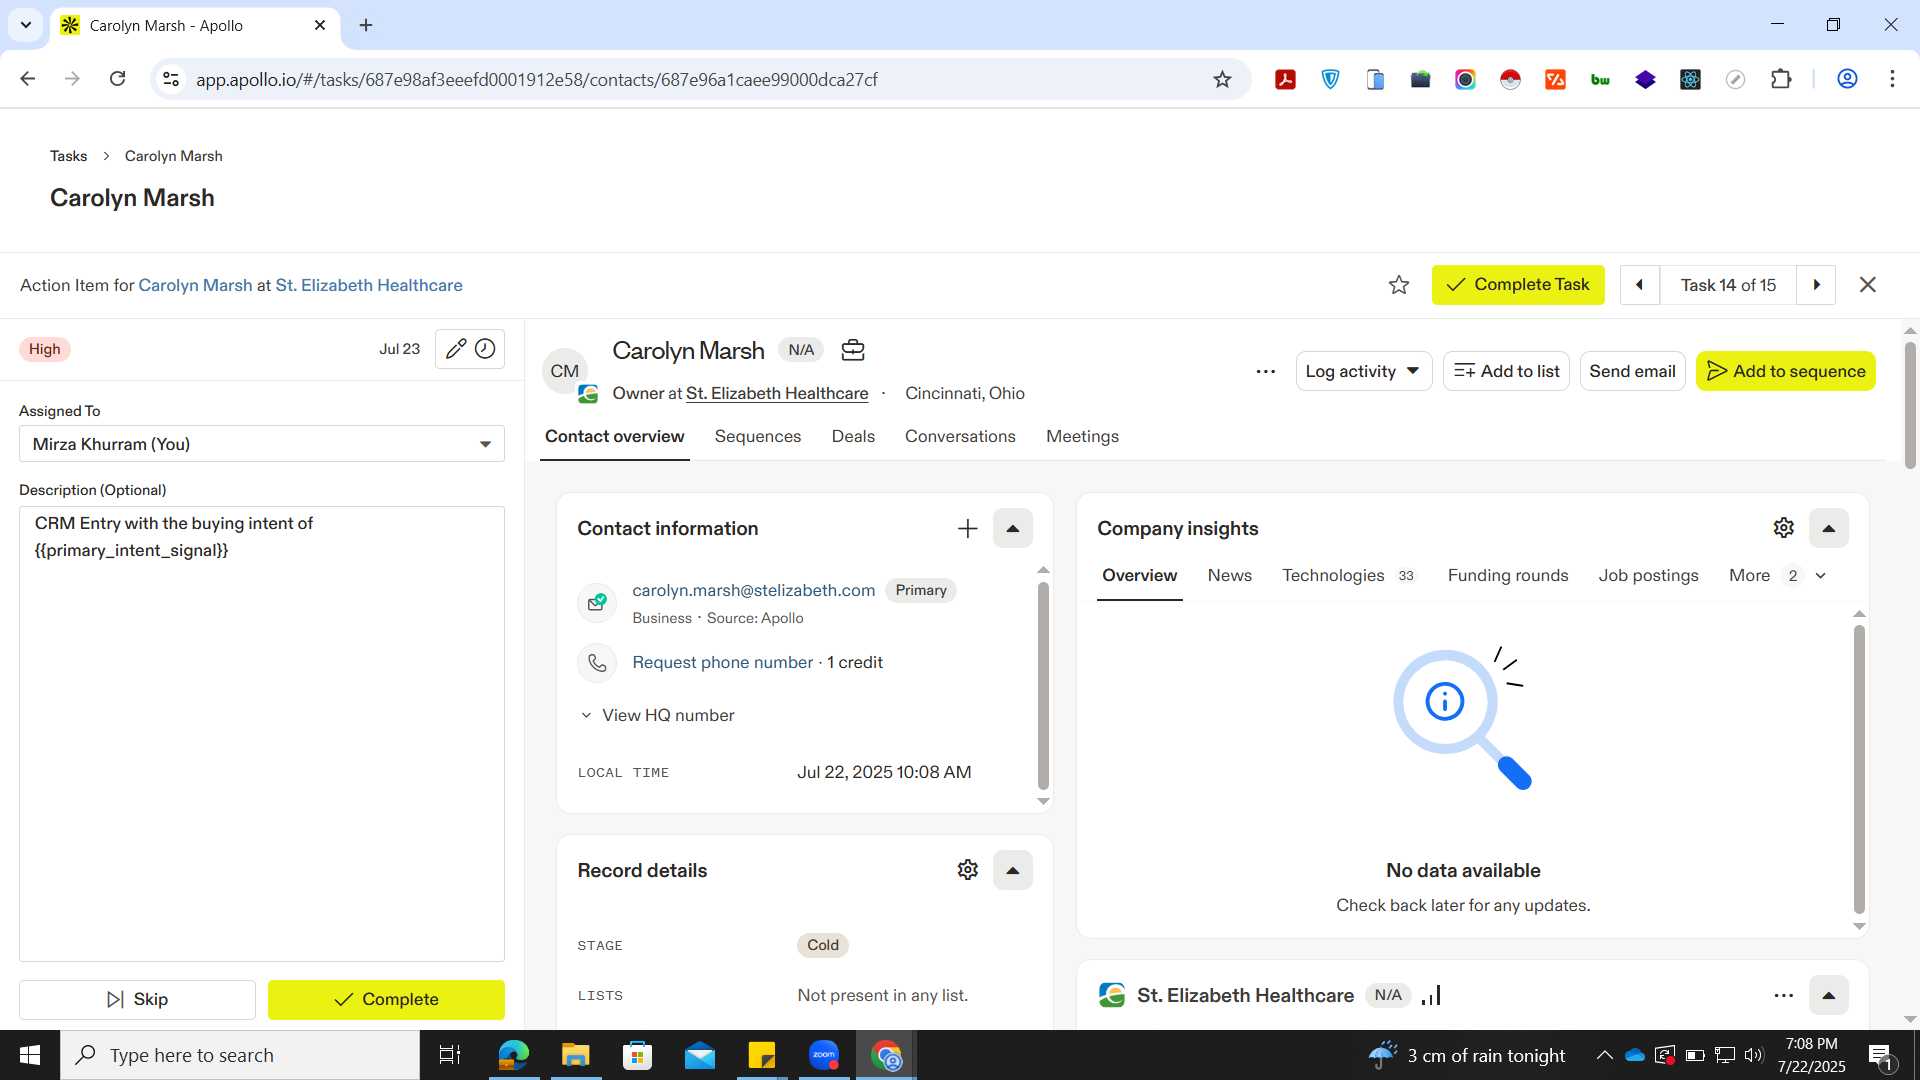
Task: Click the High priority badge
Action: [44, 349]
